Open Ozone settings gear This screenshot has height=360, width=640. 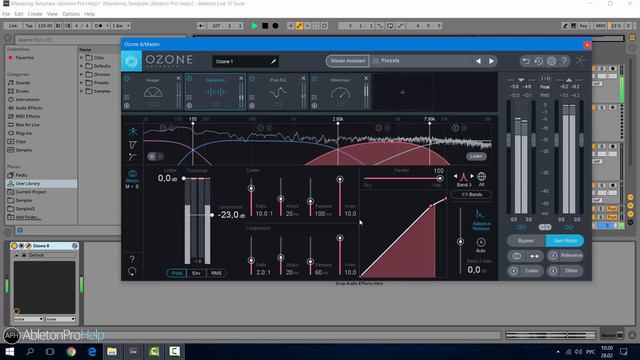click(x=551, y=61)
